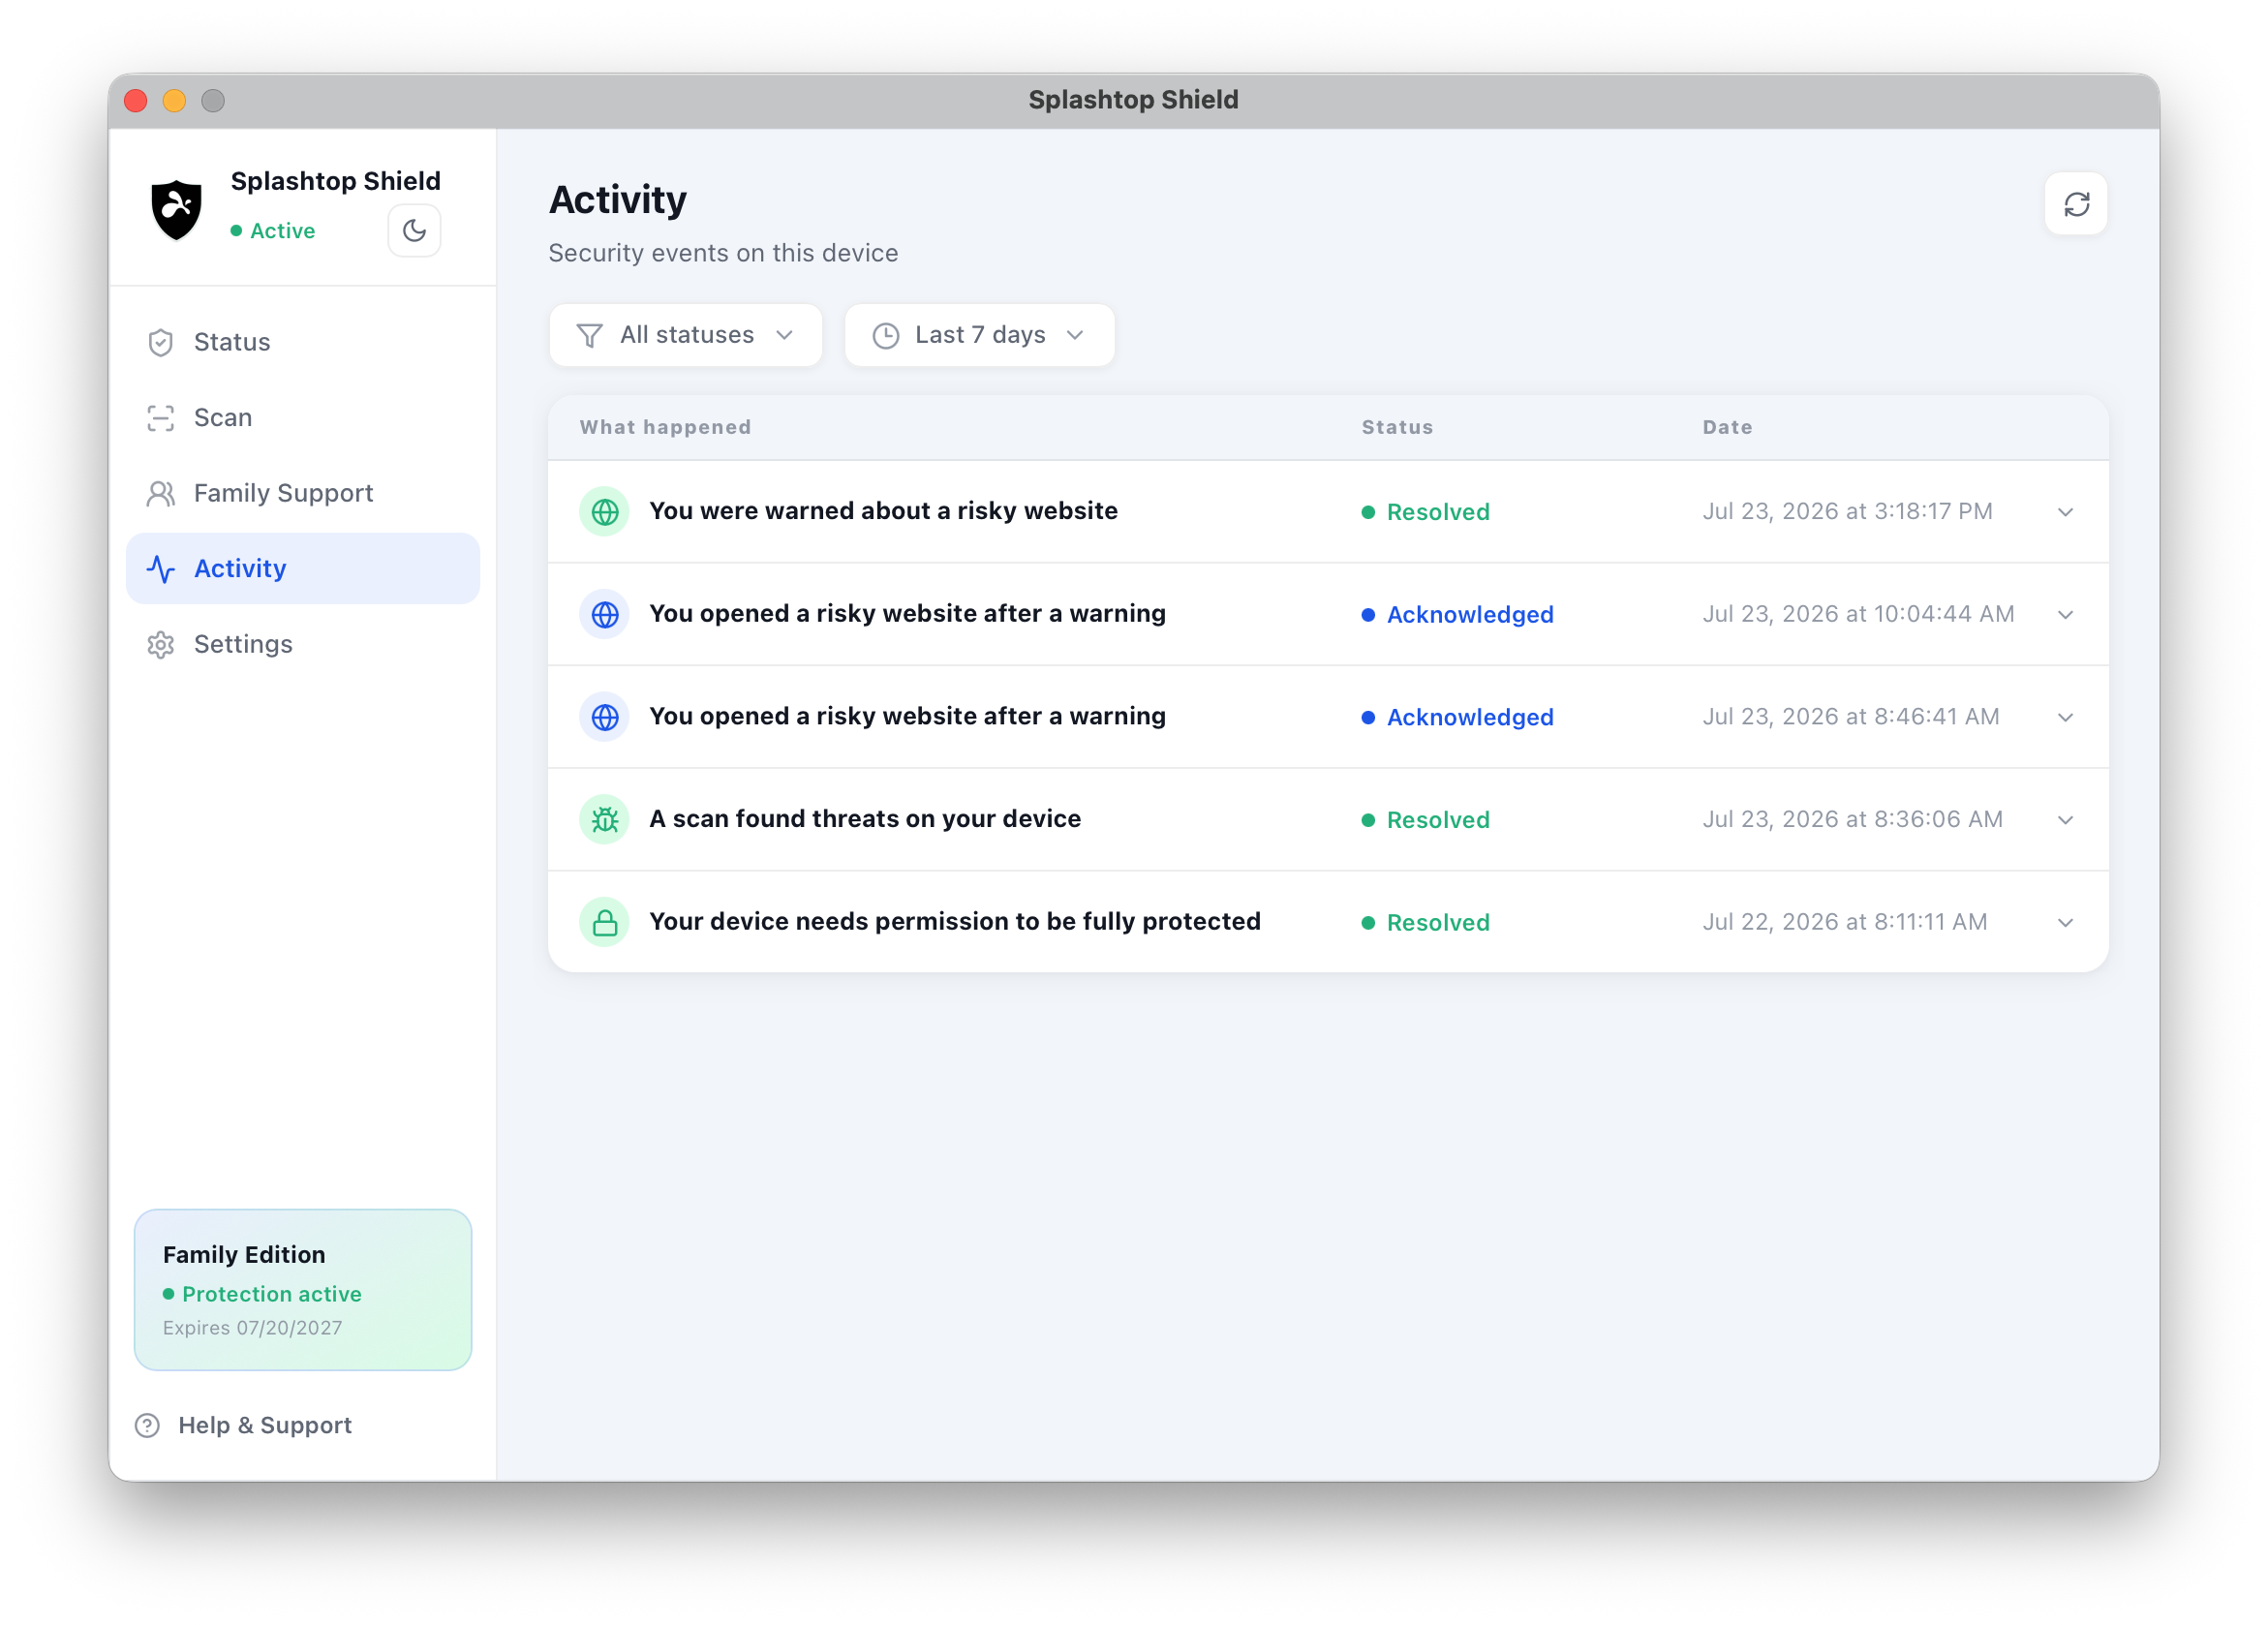Image resolution: width=2268 pixels, height=1625 pixels.
Task: Click the bug icon for scan threats
Action: click(604, 820)
